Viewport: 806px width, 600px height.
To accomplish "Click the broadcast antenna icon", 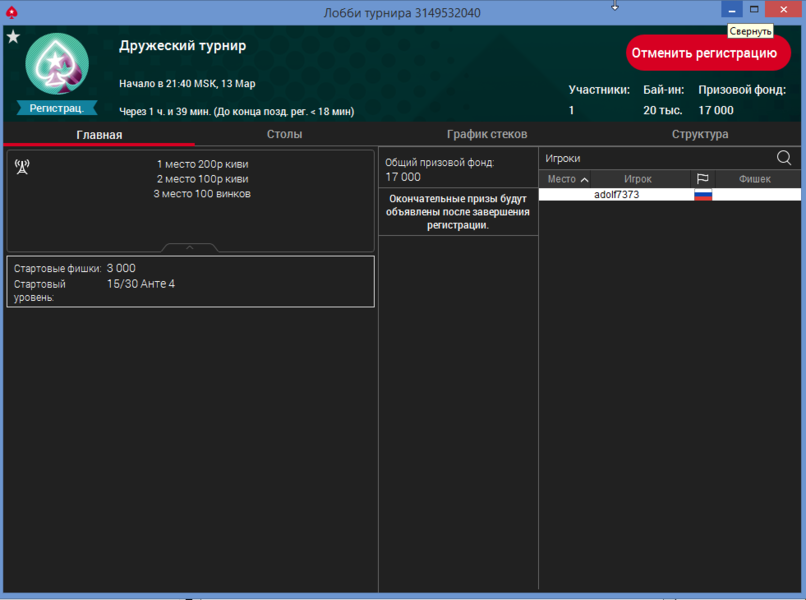I will 23,166.
